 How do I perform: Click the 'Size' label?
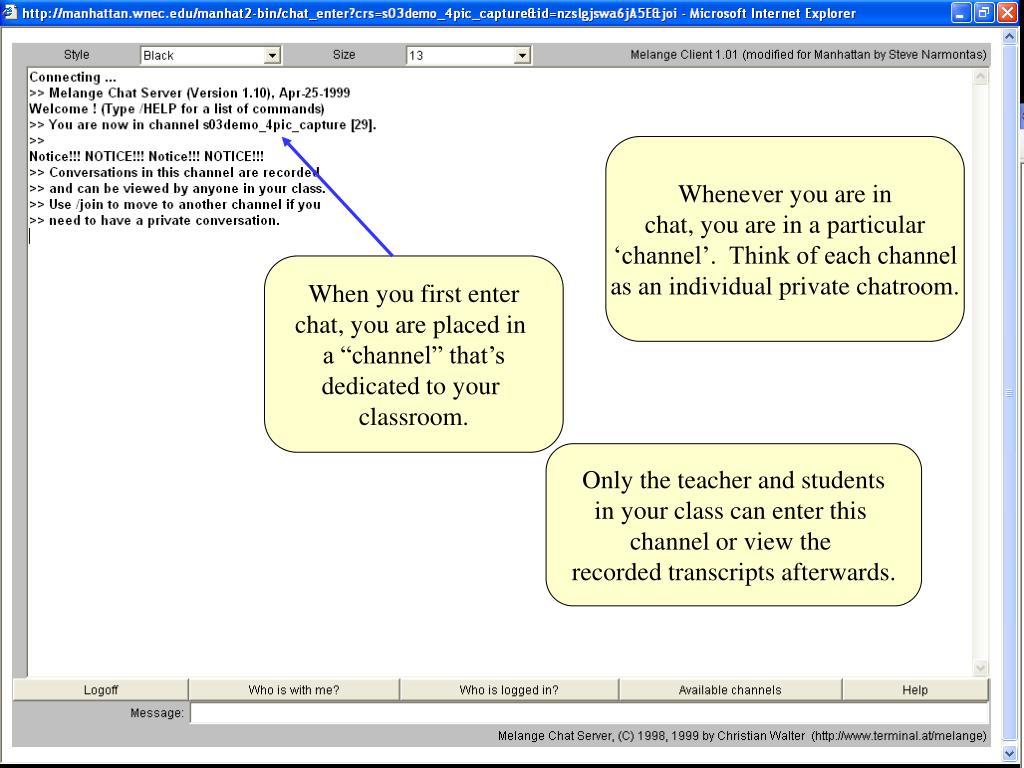point(344,55)
